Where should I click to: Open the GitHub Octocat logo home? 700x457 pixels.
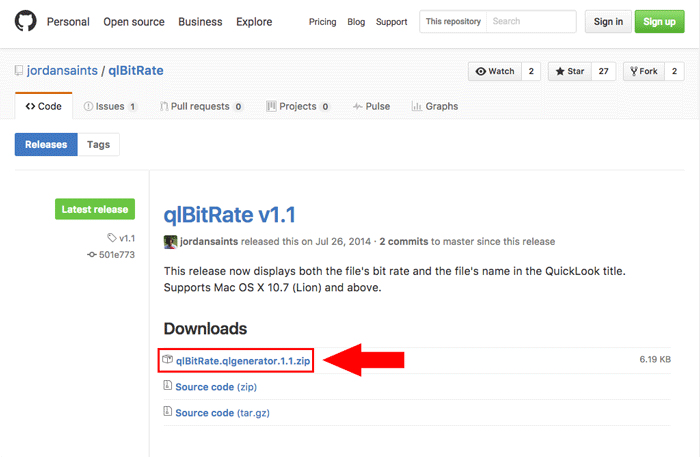pyautogui.click(x=25, y=21)
